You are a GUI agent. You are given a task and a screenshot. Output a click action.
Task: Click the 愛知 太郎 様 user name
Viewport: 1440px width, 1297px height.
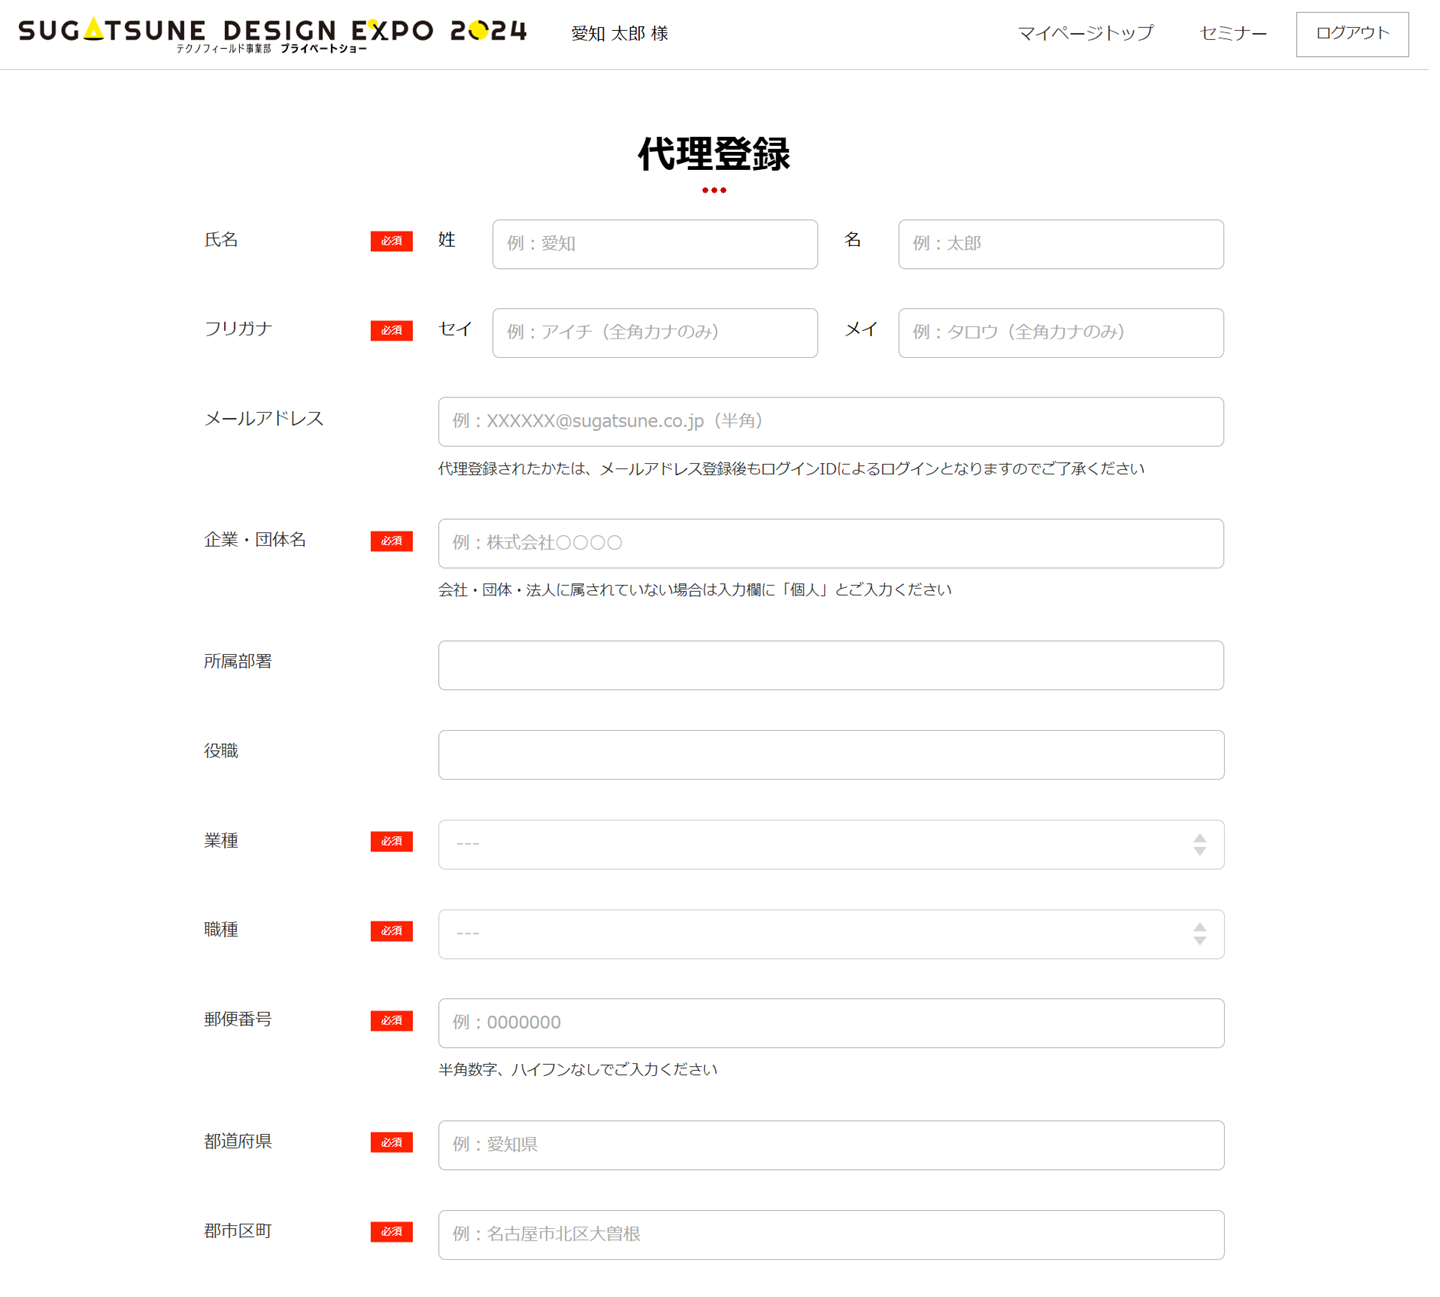pyautogui.click(x=619, y=34)
